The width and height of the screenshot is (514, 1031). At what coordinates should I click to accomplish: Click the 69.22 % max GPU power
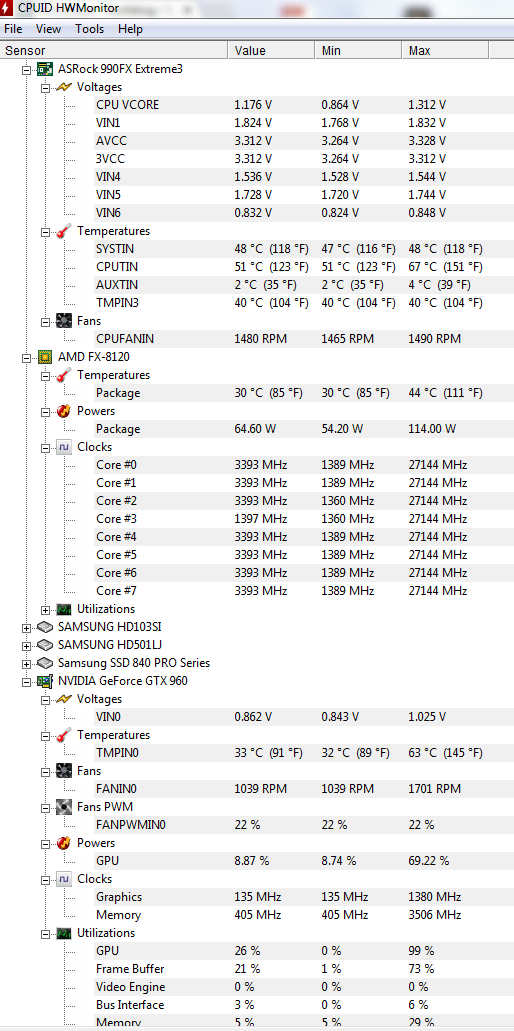tap(429, 861)
